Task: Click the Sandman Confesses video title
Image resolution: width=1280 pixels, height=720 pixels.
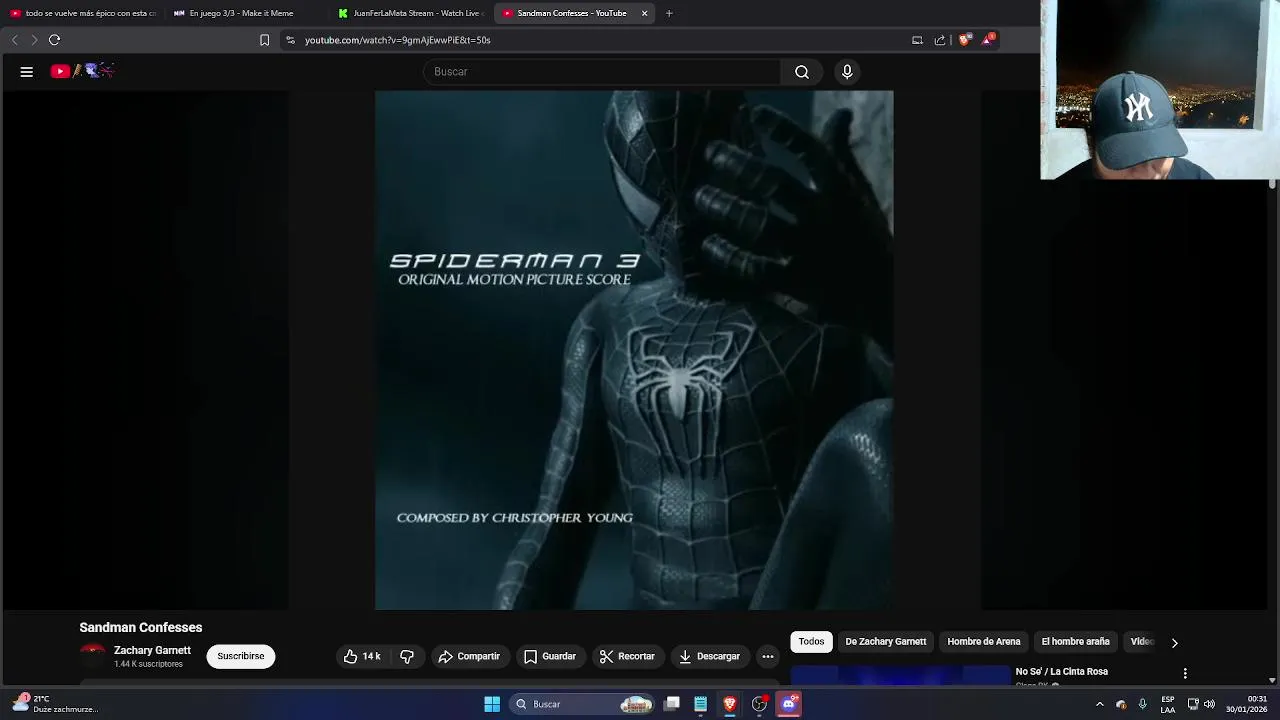Action: click(x=141, y=627)
